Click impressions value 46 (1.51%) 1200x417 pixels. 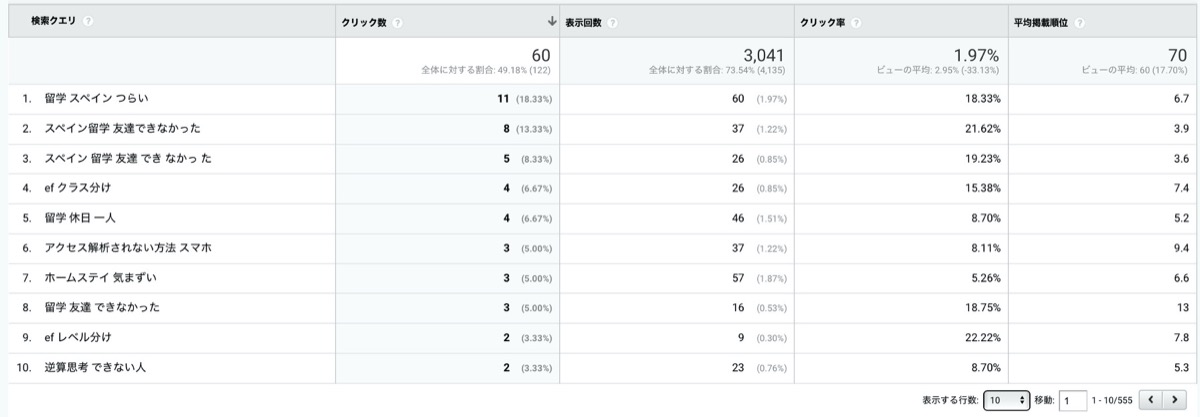pos(760,218)
